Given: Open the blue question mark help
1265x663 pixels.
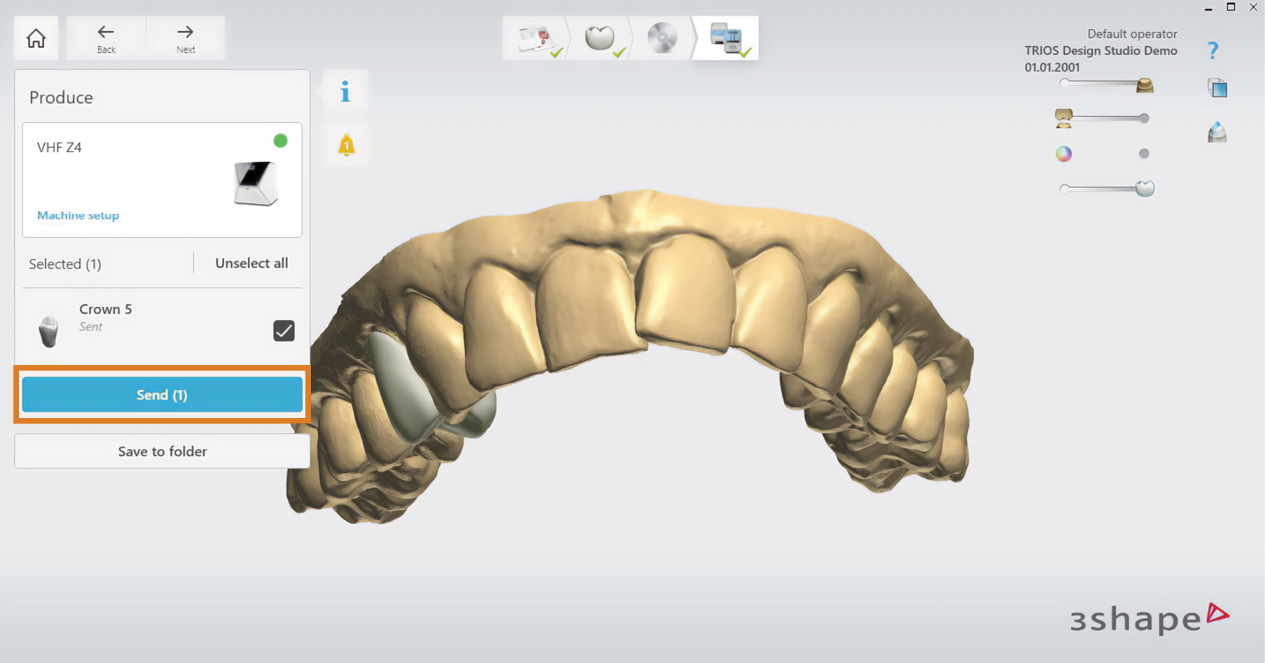Looking at the screenshot, I should pyautogui.click(x=1213, y=50).
